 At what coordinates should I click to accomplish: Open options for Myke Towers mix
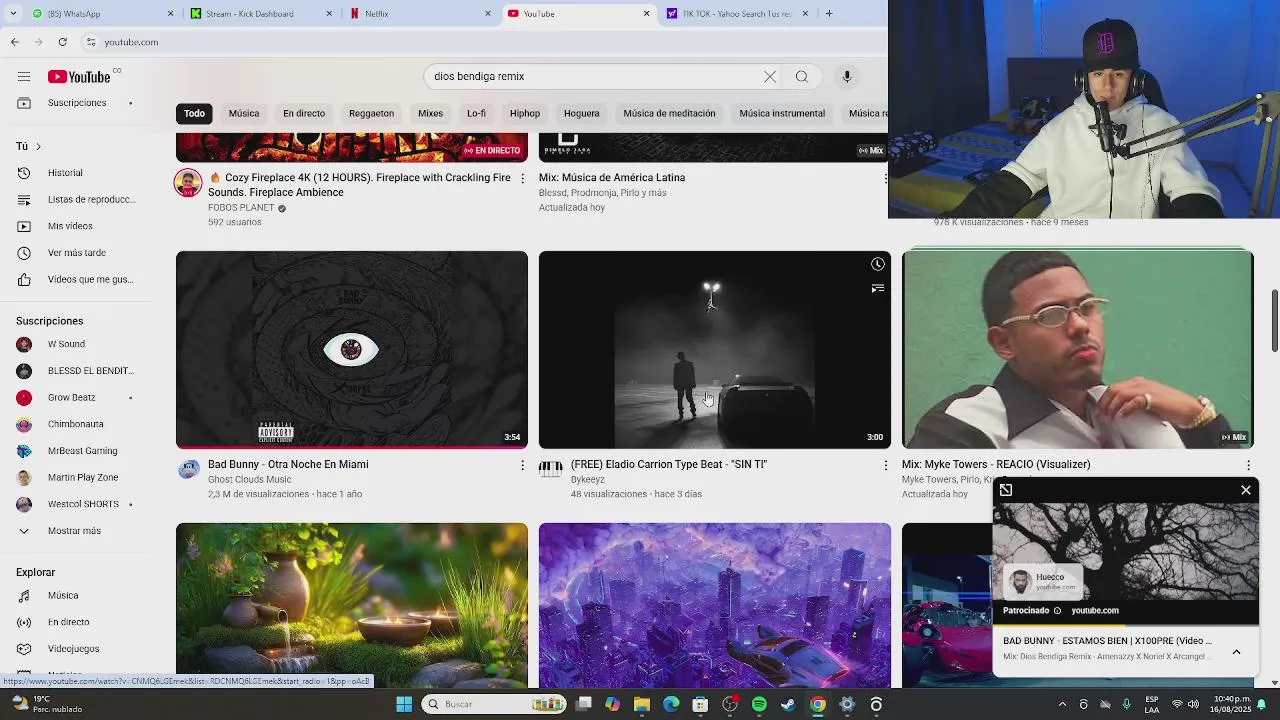[1248, 465]
